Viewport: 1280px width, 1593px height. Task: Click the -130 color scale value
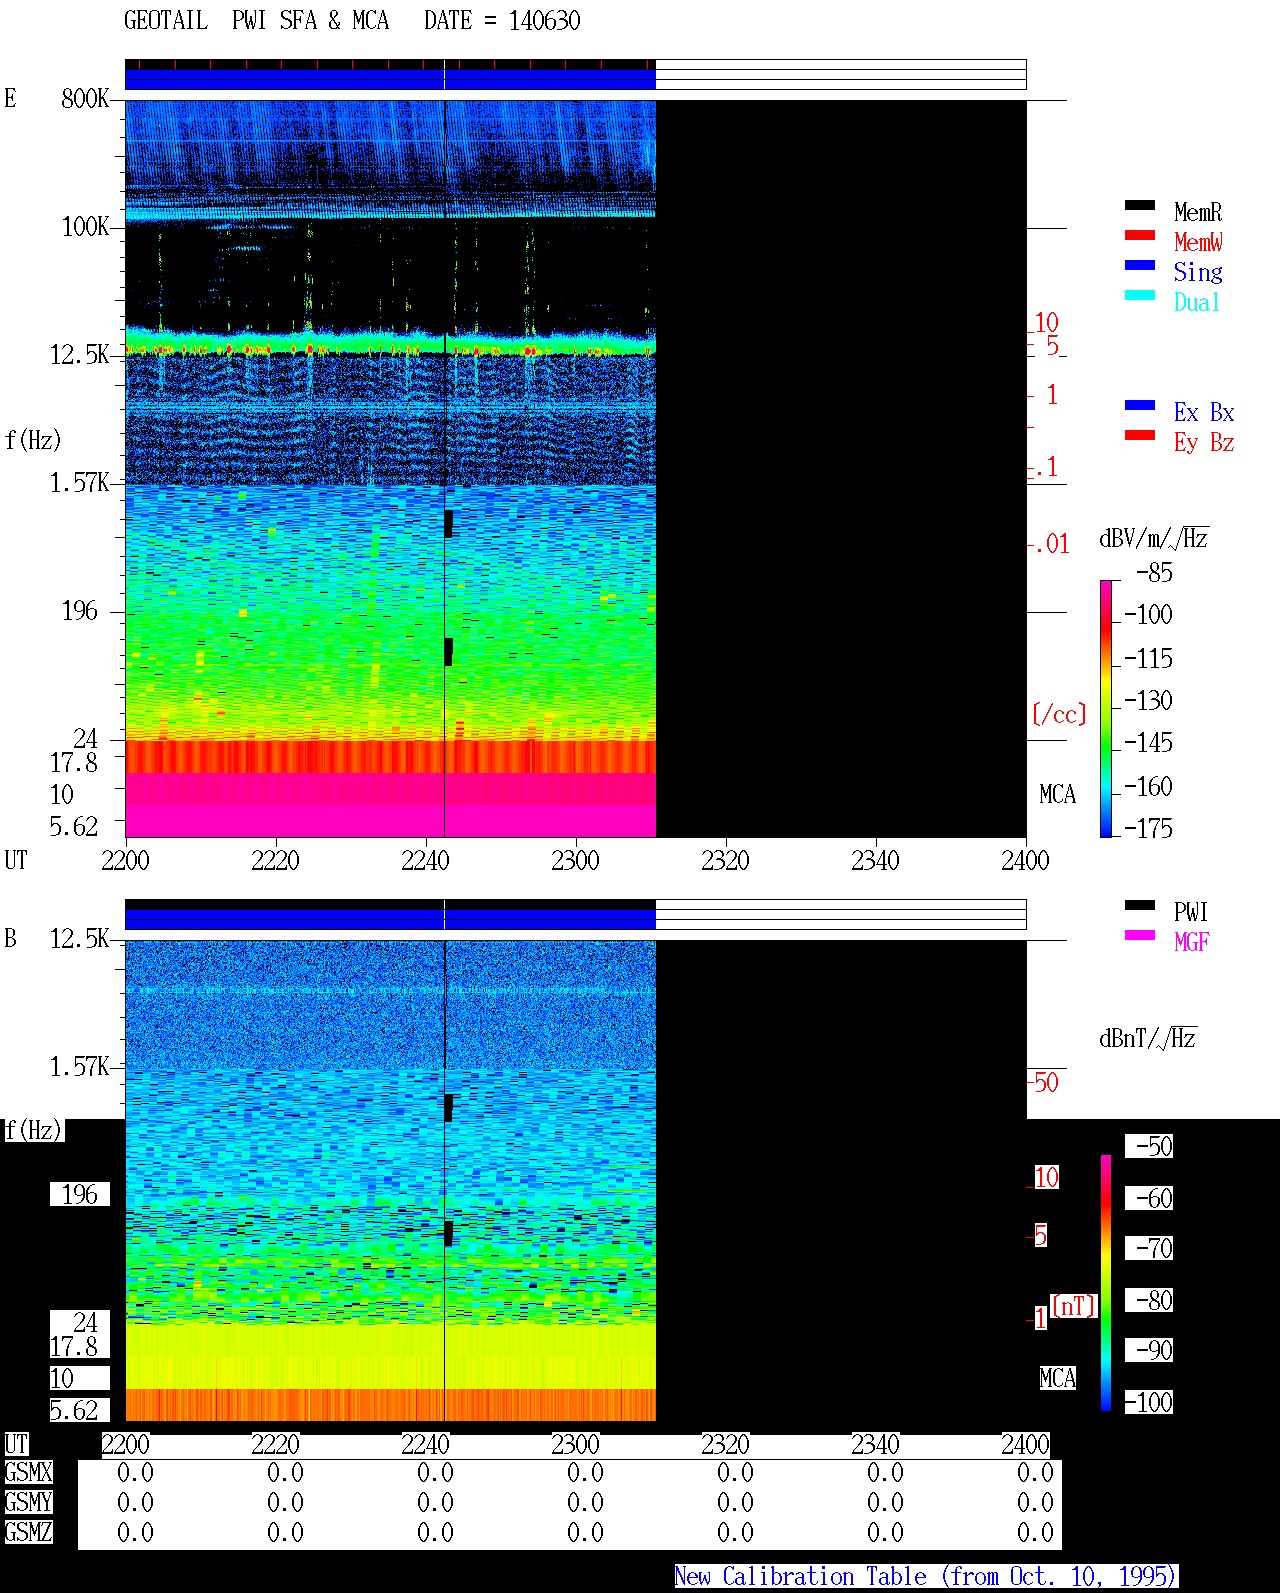(1148, 701)
